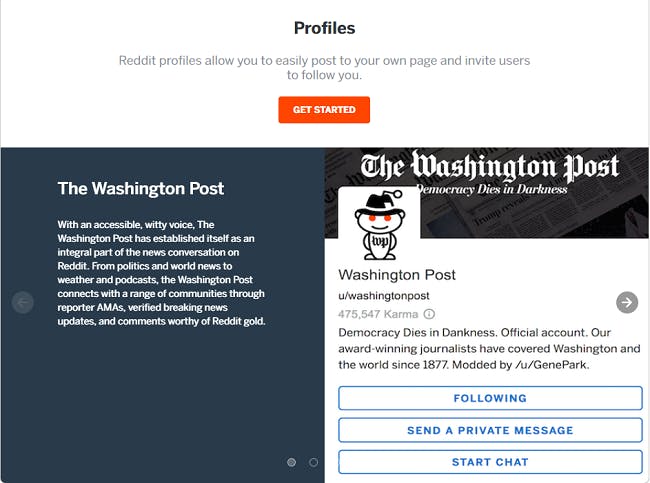Image resolution: width=650 pixels, height=483 pixels.
Task: Click the Washington Post slide description paragraph
Action: click(x=161, y=273)
